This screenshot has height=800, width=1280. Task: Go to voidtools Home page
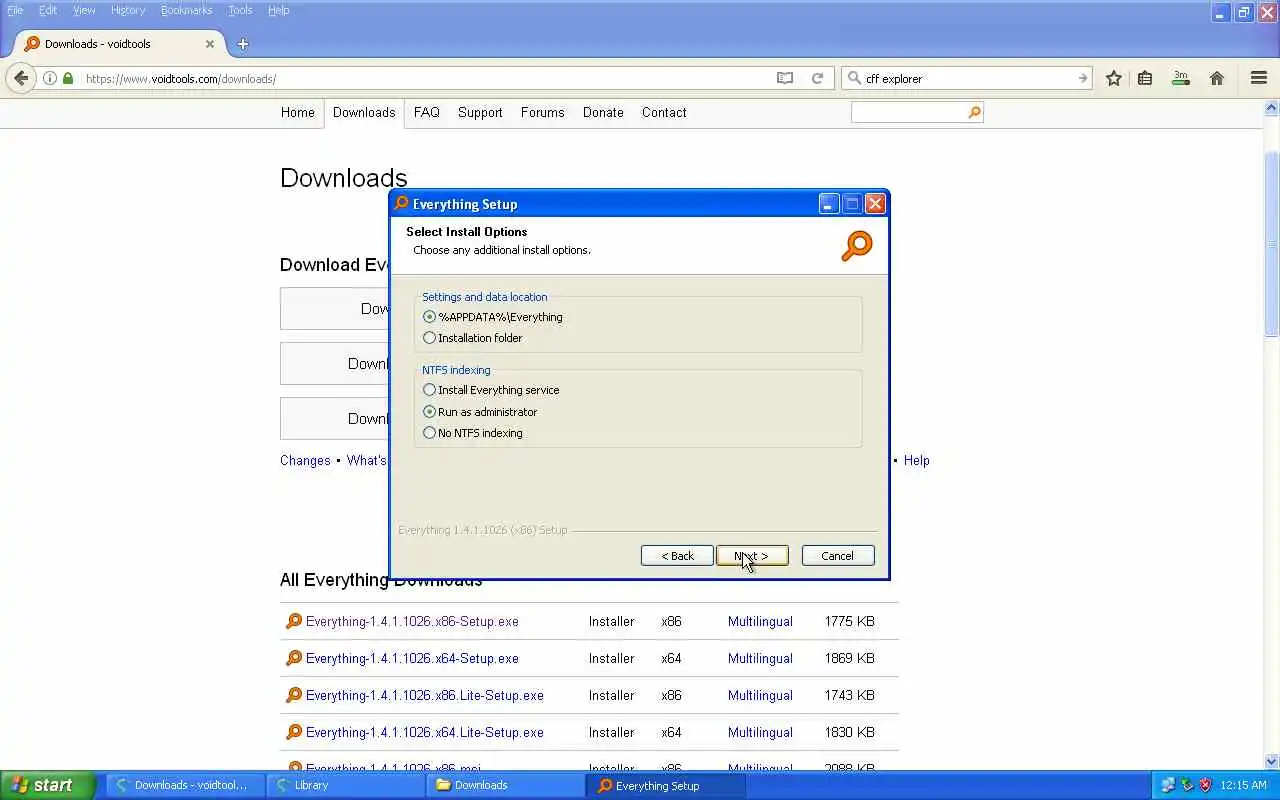297,113
